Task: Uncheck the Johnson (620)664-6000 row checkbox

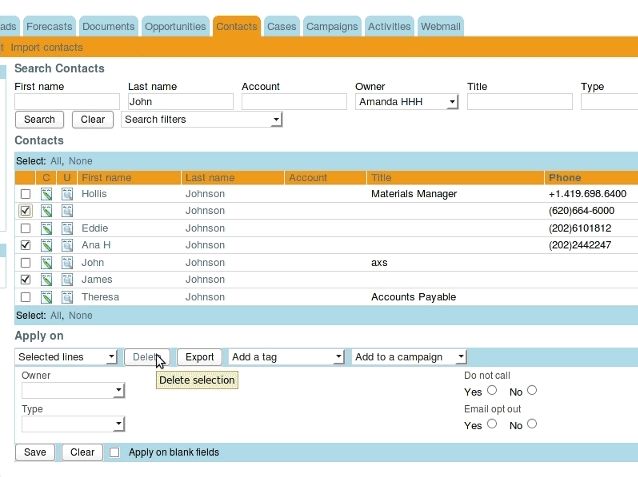Action: coord(25,211)
